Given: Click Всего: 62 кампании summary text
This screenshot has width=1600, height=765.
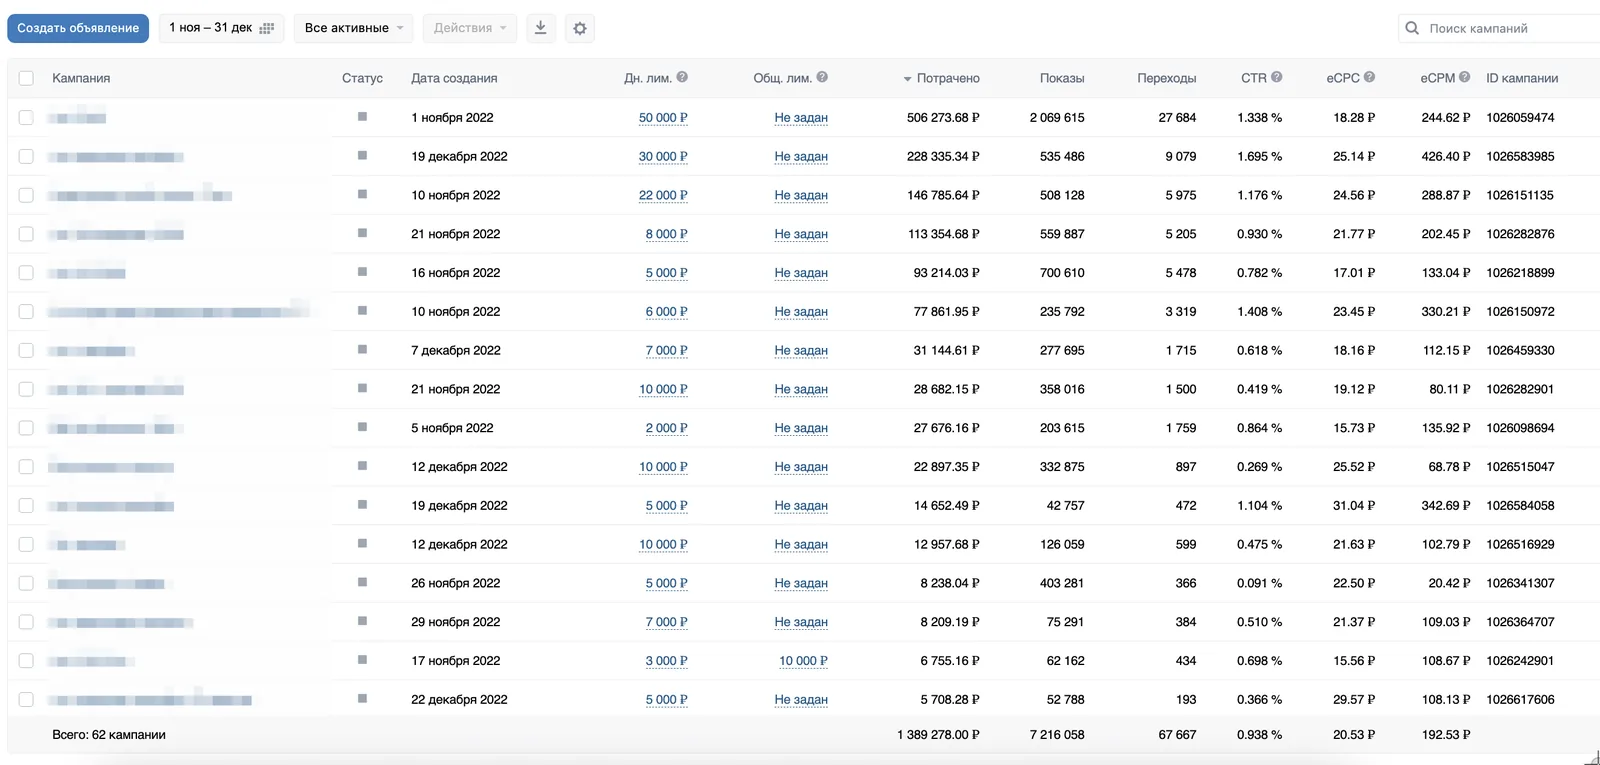Looking at the screenshot, I should click(109, 735).
